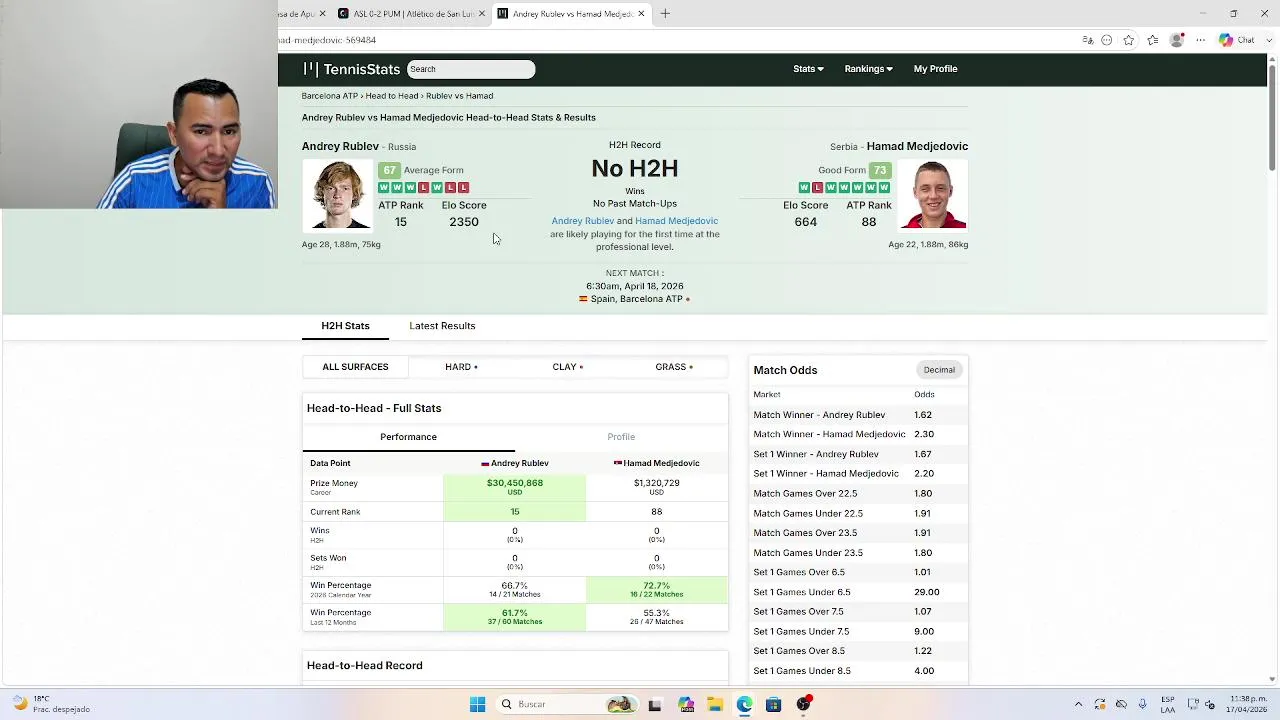Click the TennisStats logo
Viewport: 1280px width, 720px height.
pos(351,69)
